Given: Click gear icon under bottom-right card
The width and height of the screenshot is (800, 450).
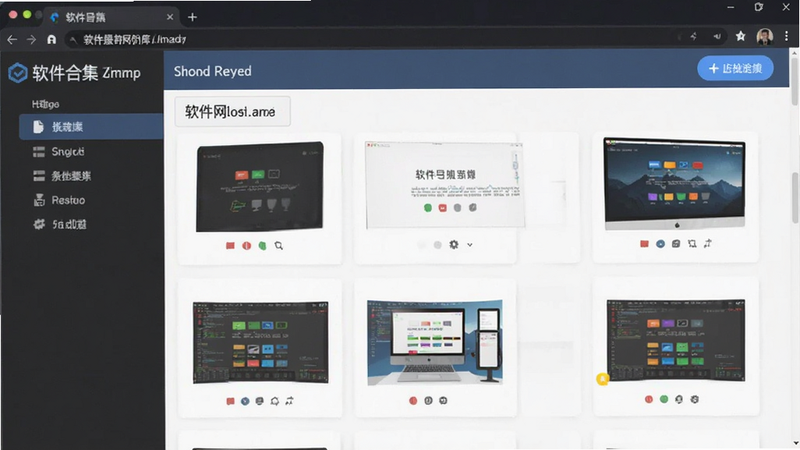Looking at the screenshot, I should 694,399.
